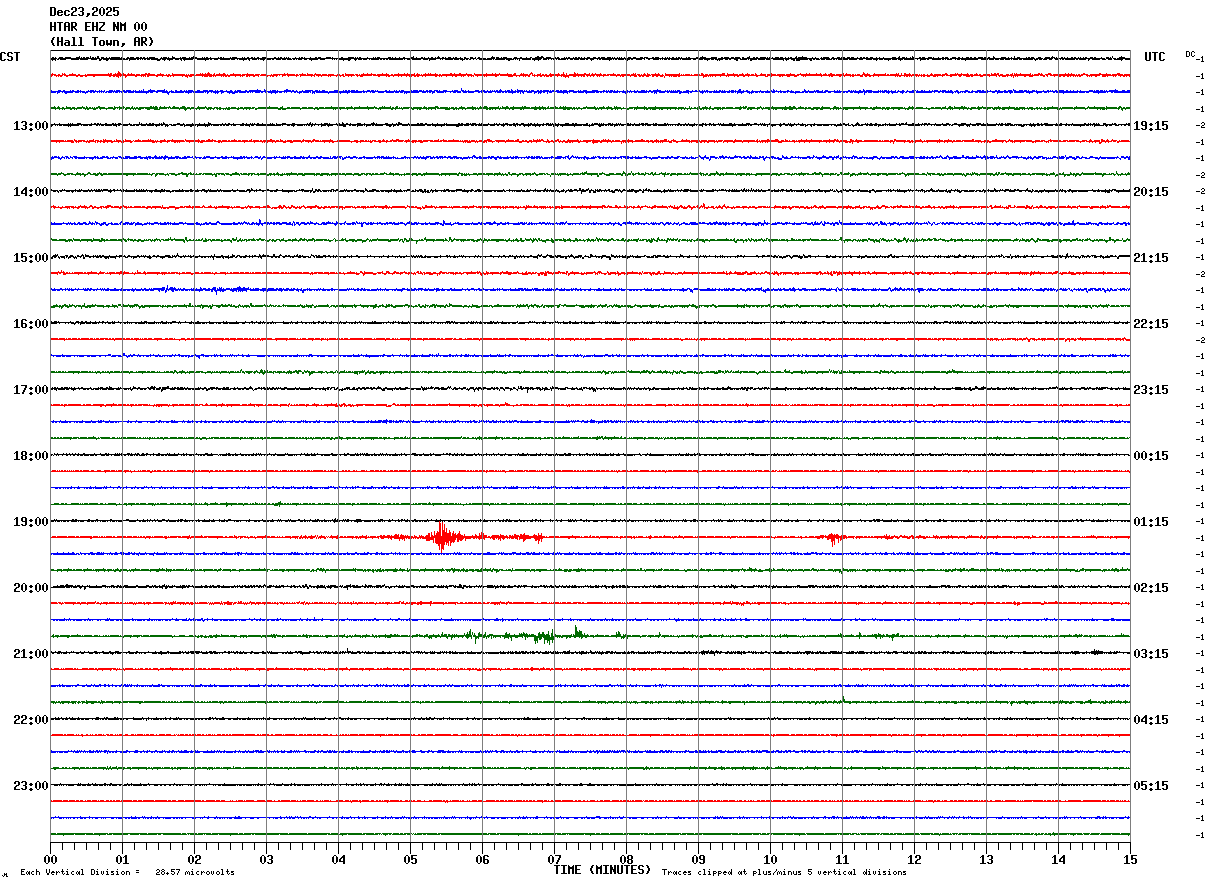Click the 22:00 CST time label
The height and width of the screenshot is (886, 1210).
pos(30,720)
